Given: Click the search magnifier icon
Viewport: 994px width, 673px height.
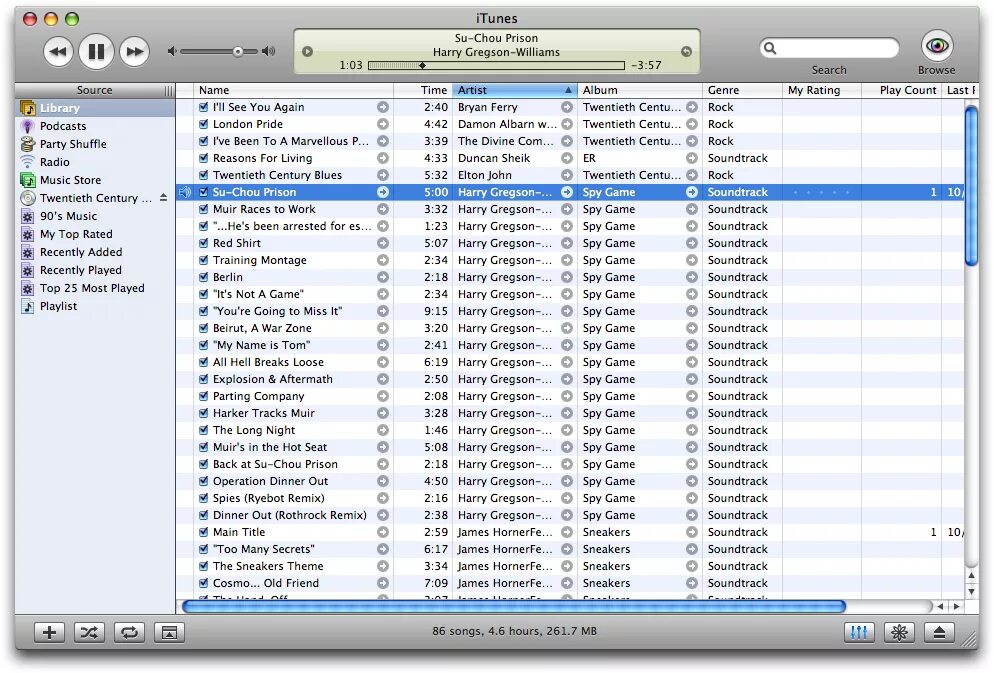Looking at the screenshot, I should pyautogui.click(x=770, y=48).
